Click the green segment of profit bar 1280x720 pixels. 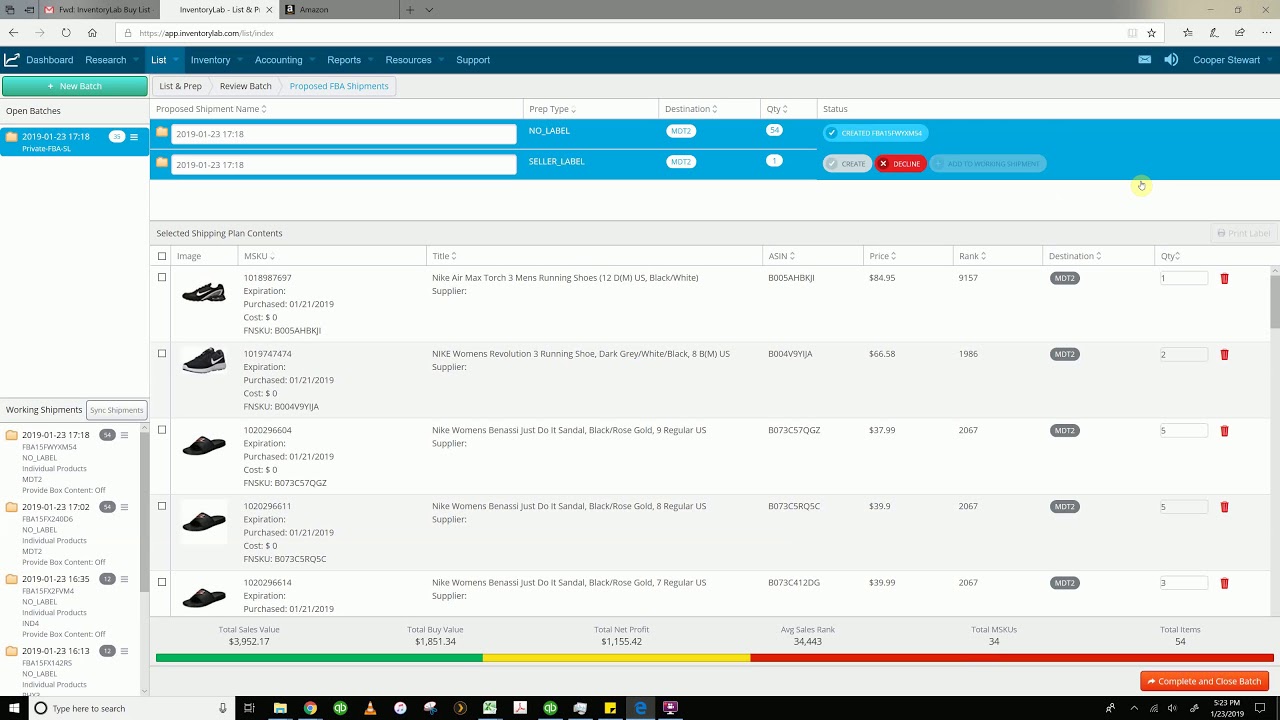click(319, 658)
